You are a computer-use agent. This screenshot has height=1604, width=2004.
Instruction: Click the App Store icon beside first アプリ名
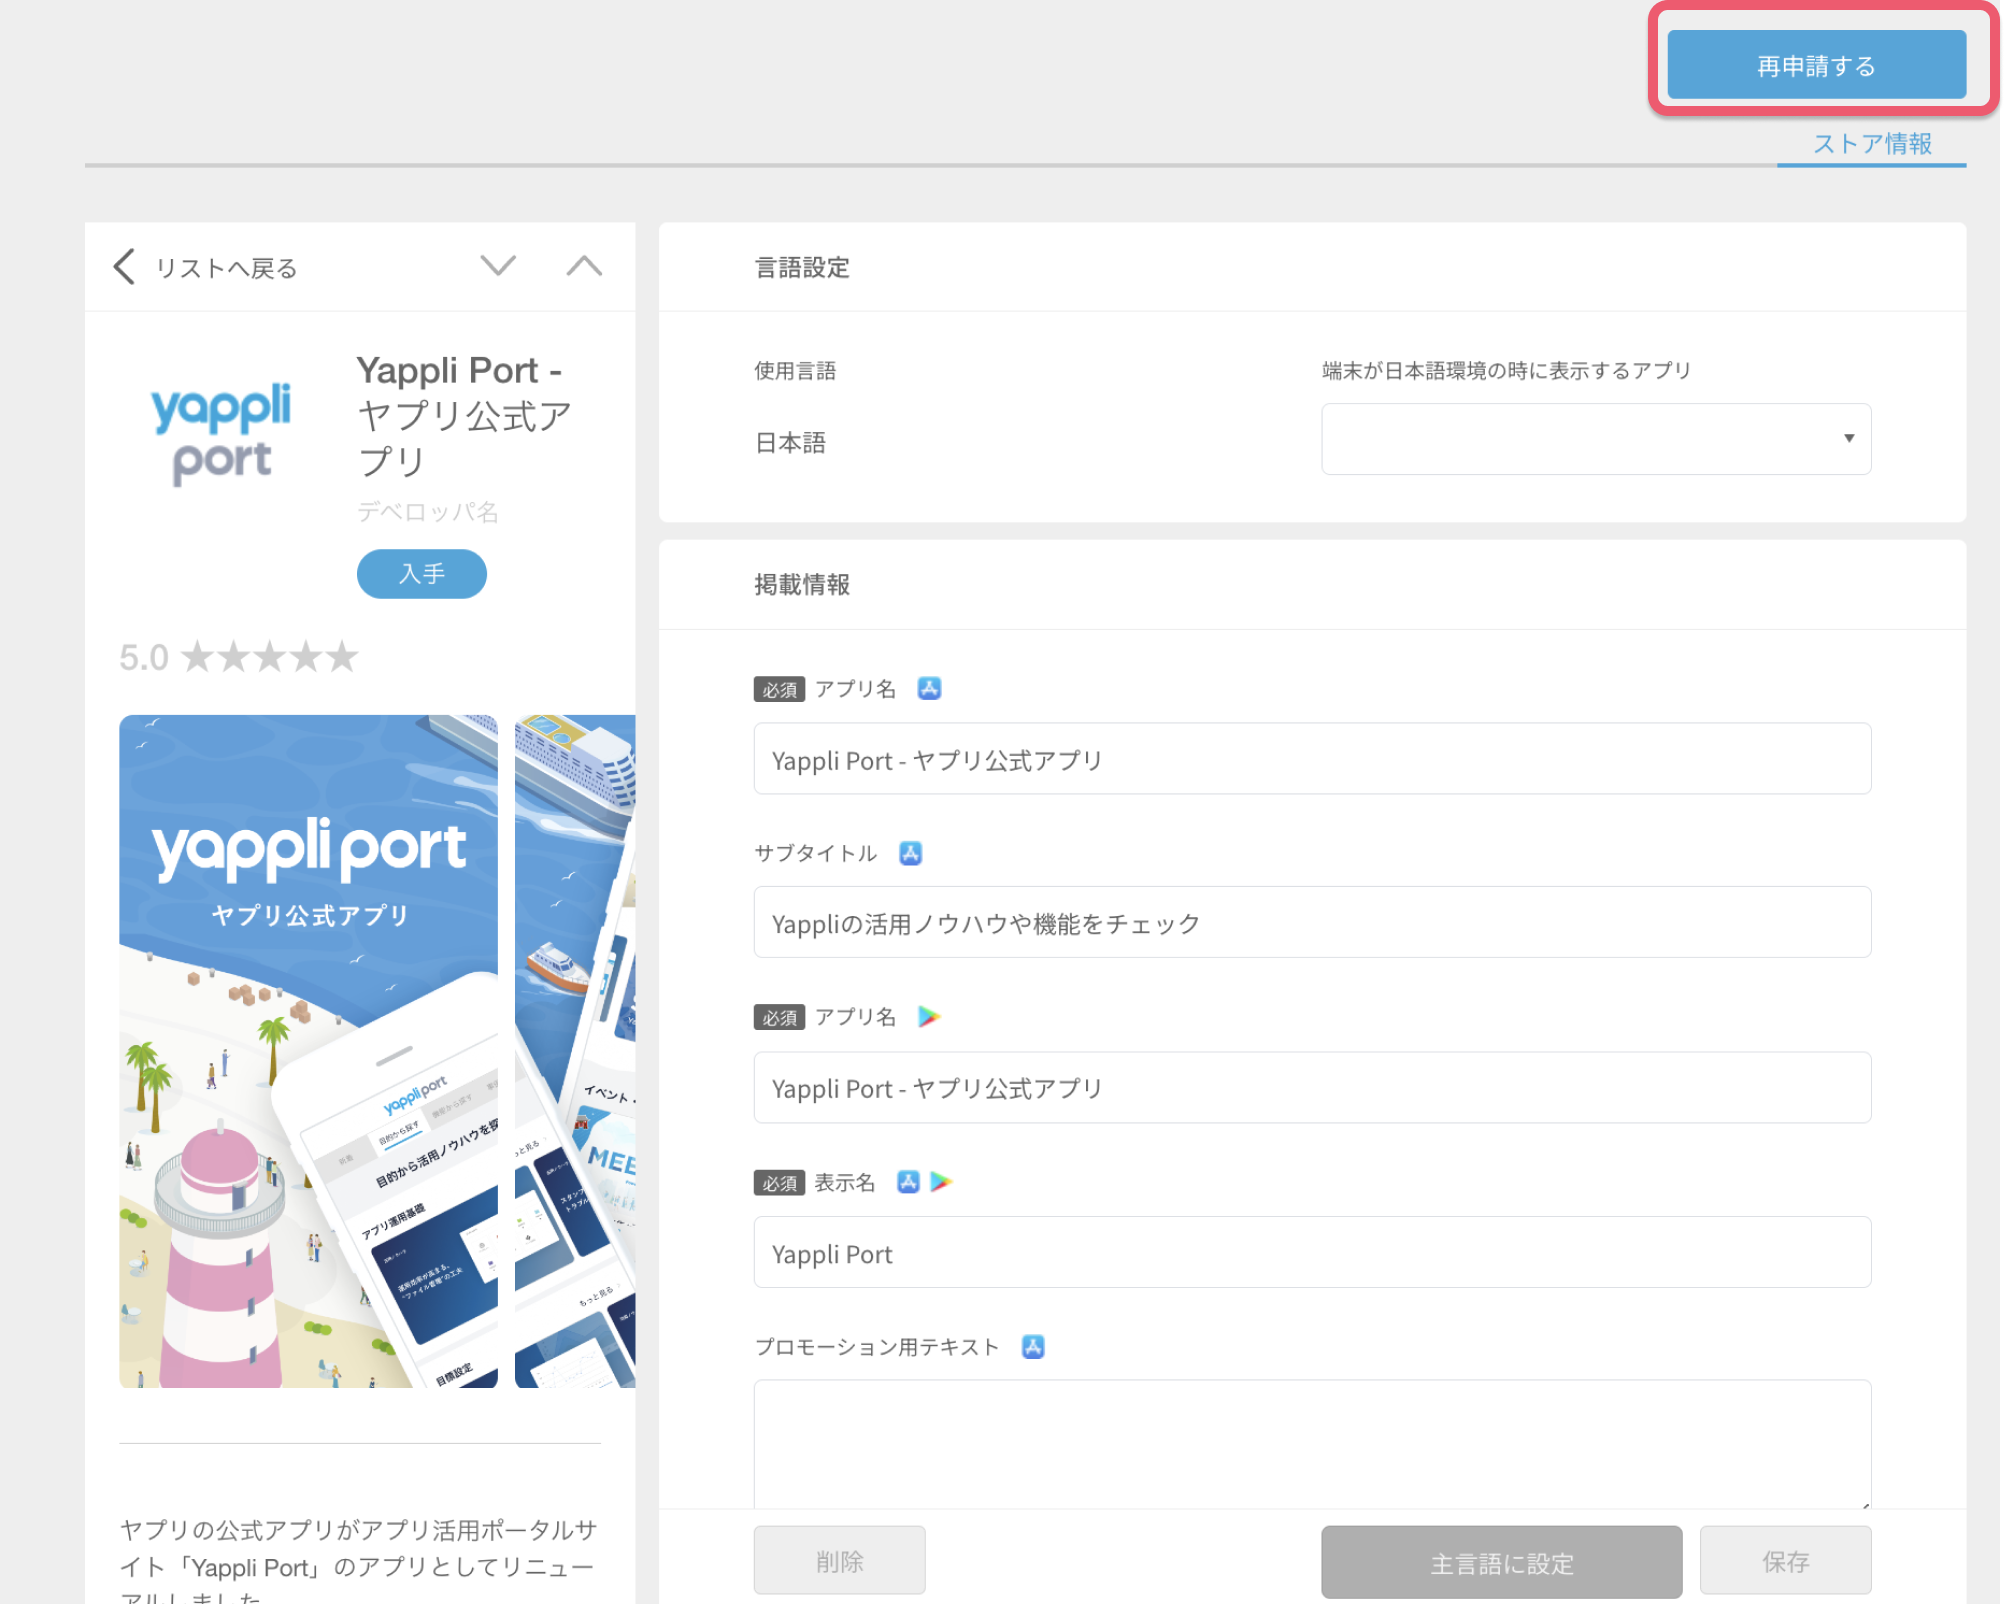click(929, 689)
